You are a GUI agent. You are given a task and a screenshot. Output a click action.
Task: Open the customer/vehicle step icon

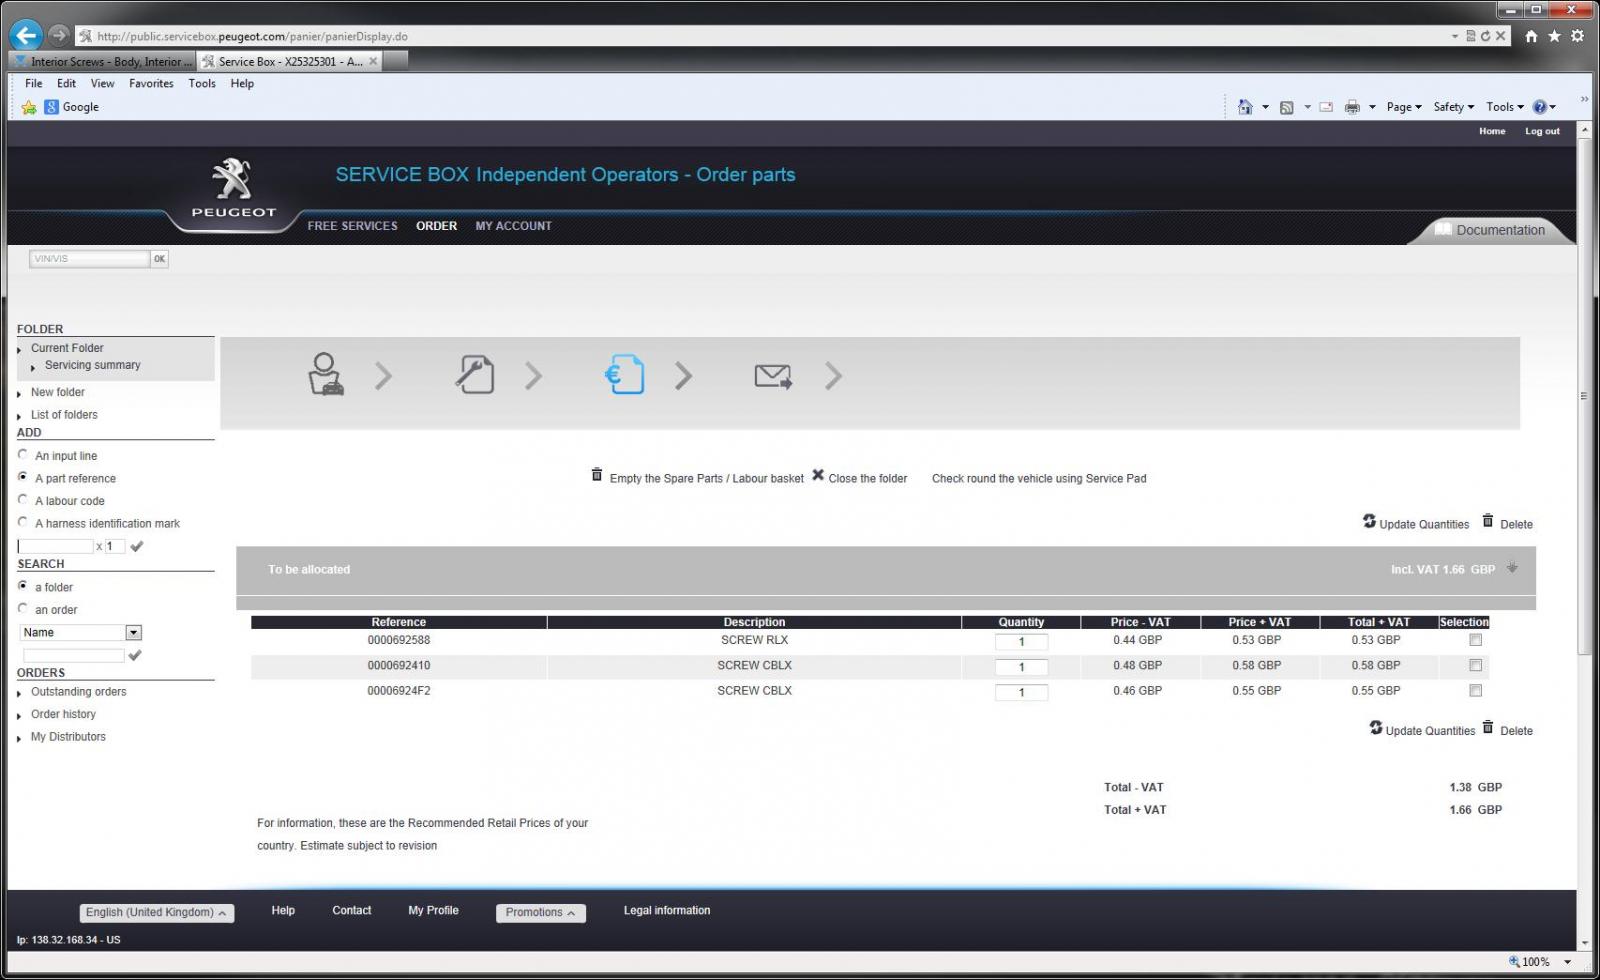pyautogui.click(x=326, y=375)
